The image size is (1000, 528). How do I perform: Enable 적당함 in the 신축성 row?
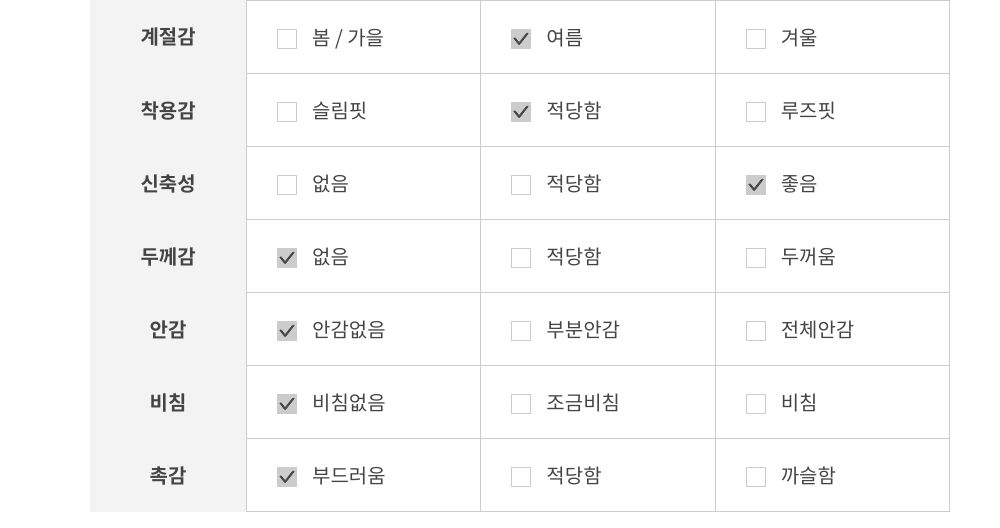coord(521,185)
